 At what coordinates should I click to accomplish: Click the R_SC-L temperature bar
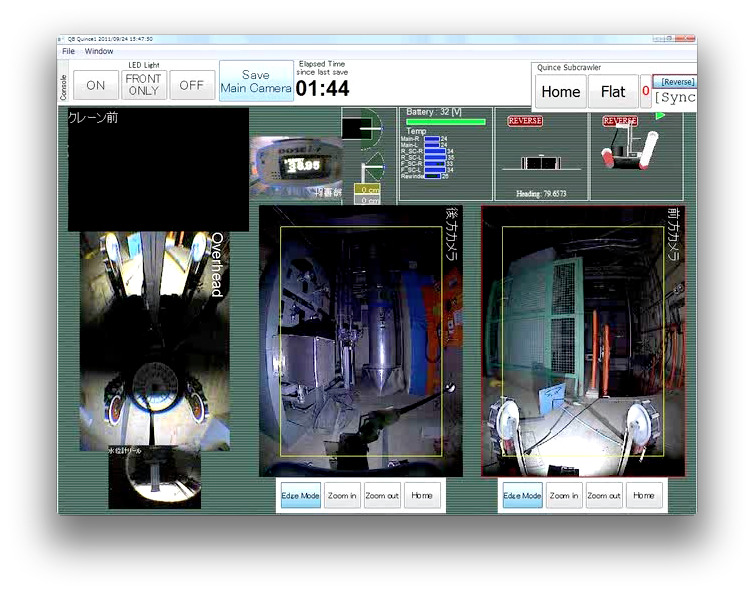point(435,158)
